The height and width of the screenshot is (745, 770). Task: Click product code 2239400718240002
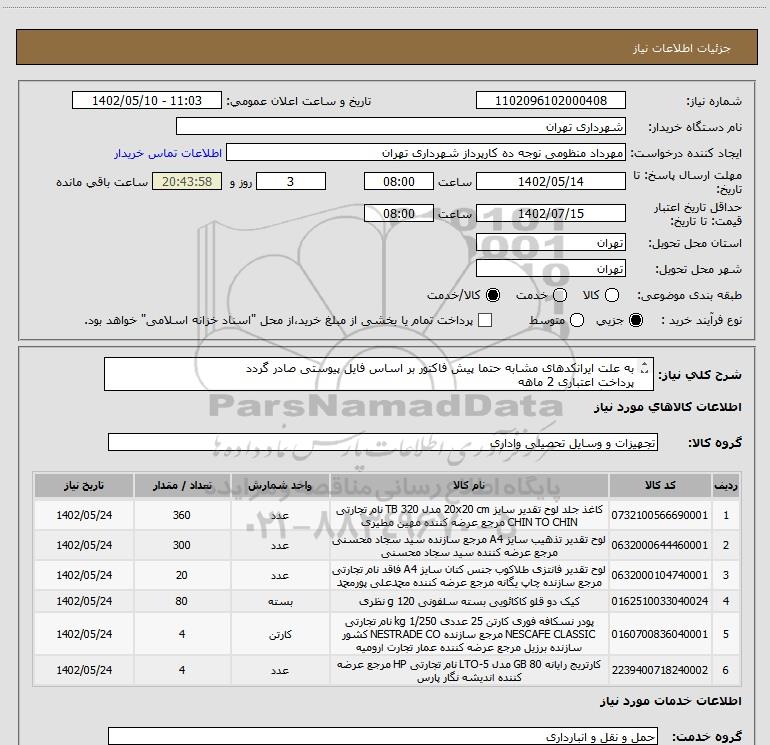[660, 670]
